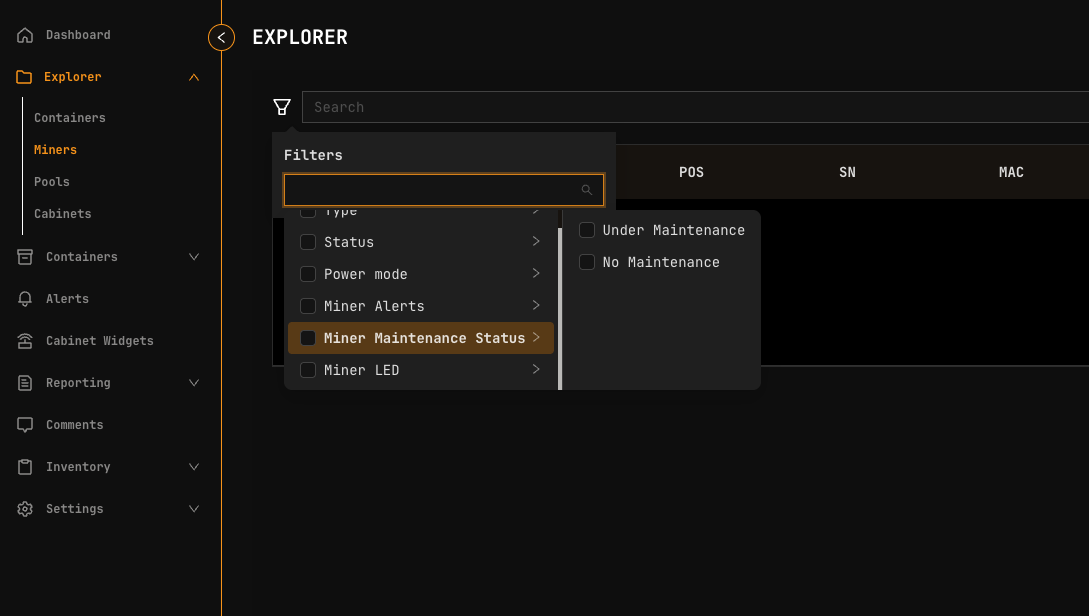Collapse the Explorer sidebar section
The width and height of the screenshot is (1089, 616).
click(193, 76)
